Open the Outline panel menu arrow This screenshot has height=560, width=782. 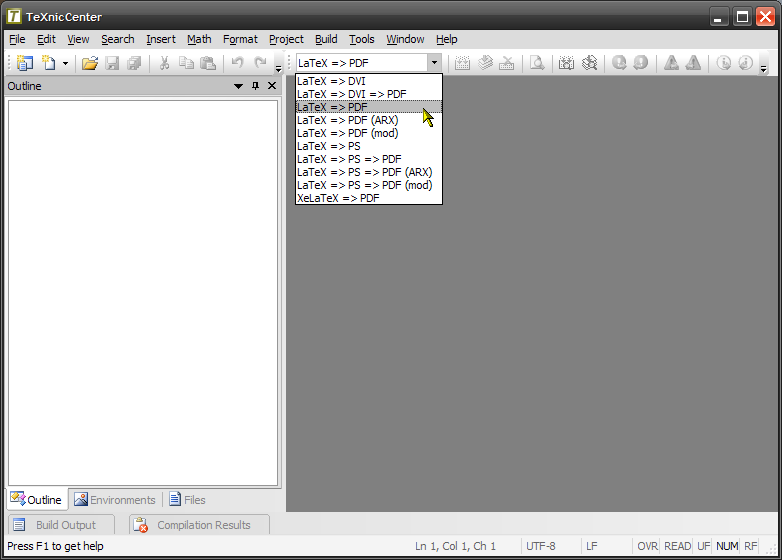(238, 86)
